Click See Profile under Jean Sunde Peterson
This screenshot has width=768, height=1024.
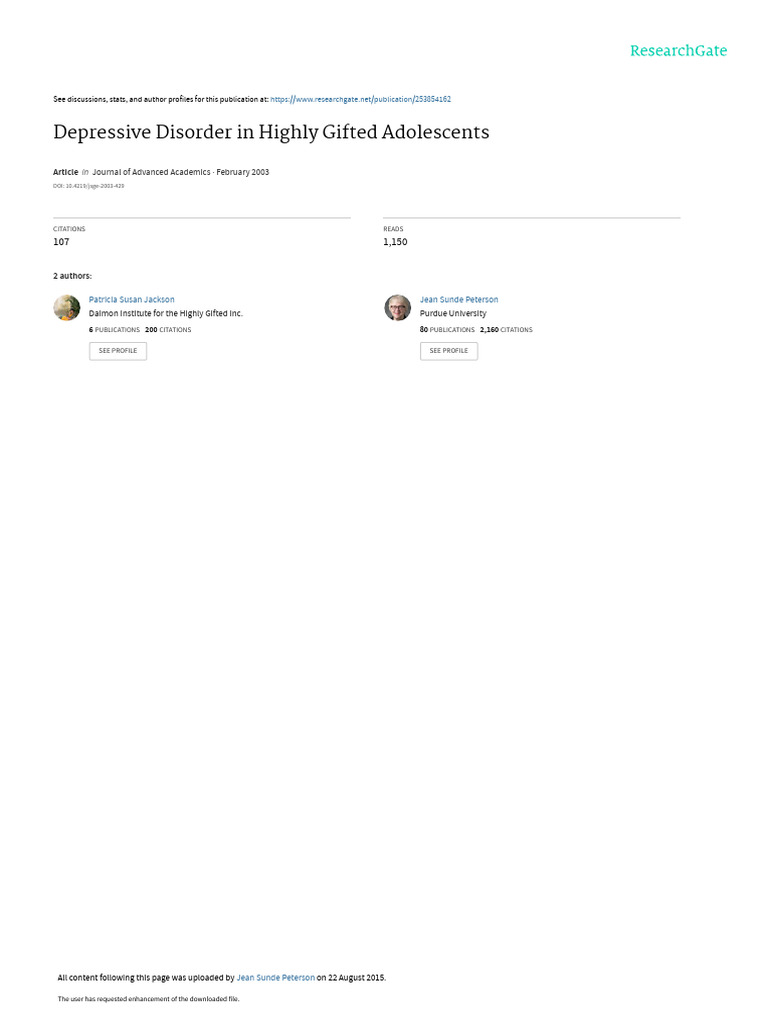(x=449, y=351)
